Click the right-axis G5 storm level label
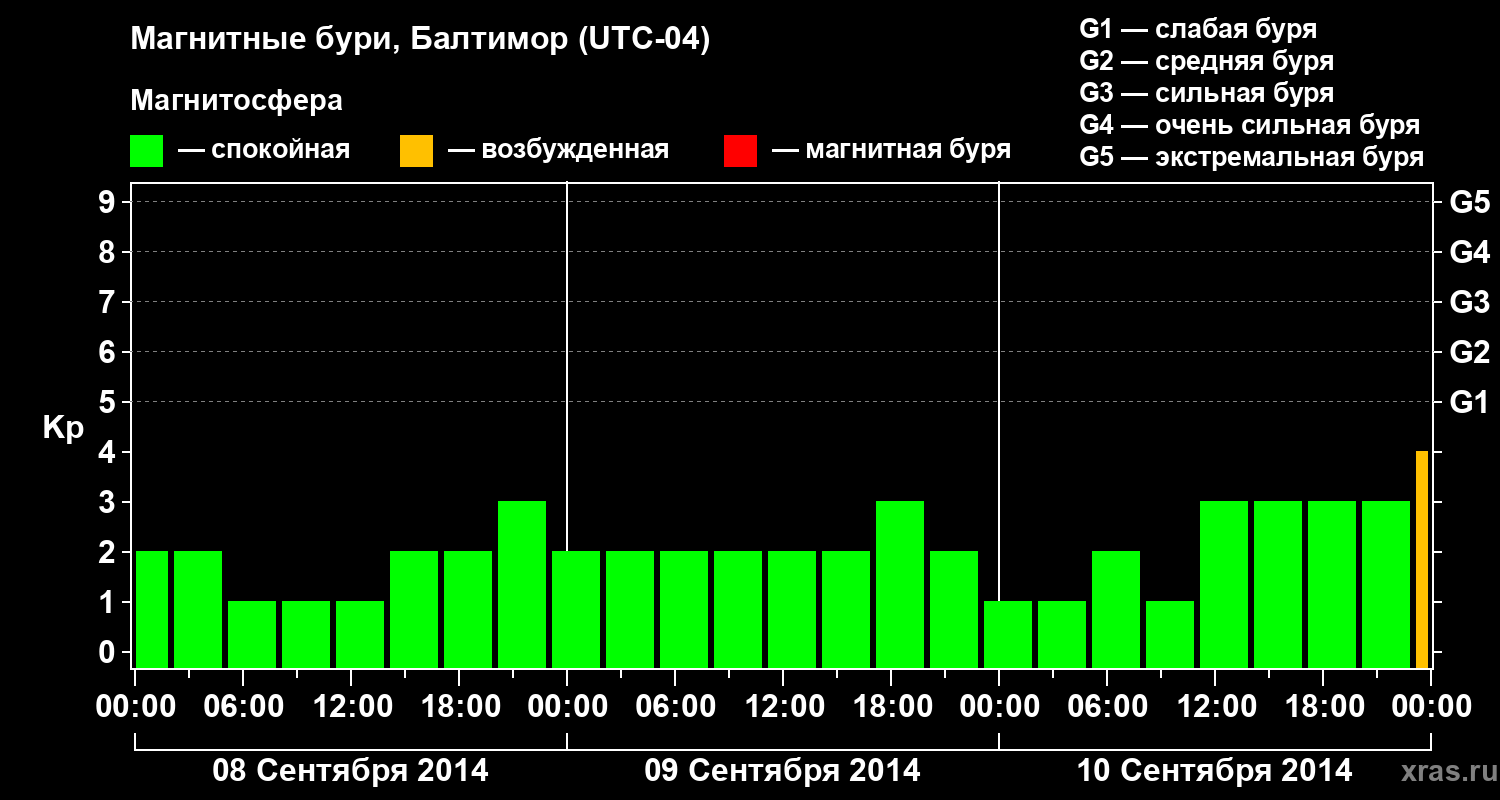 coord(1469,202)
